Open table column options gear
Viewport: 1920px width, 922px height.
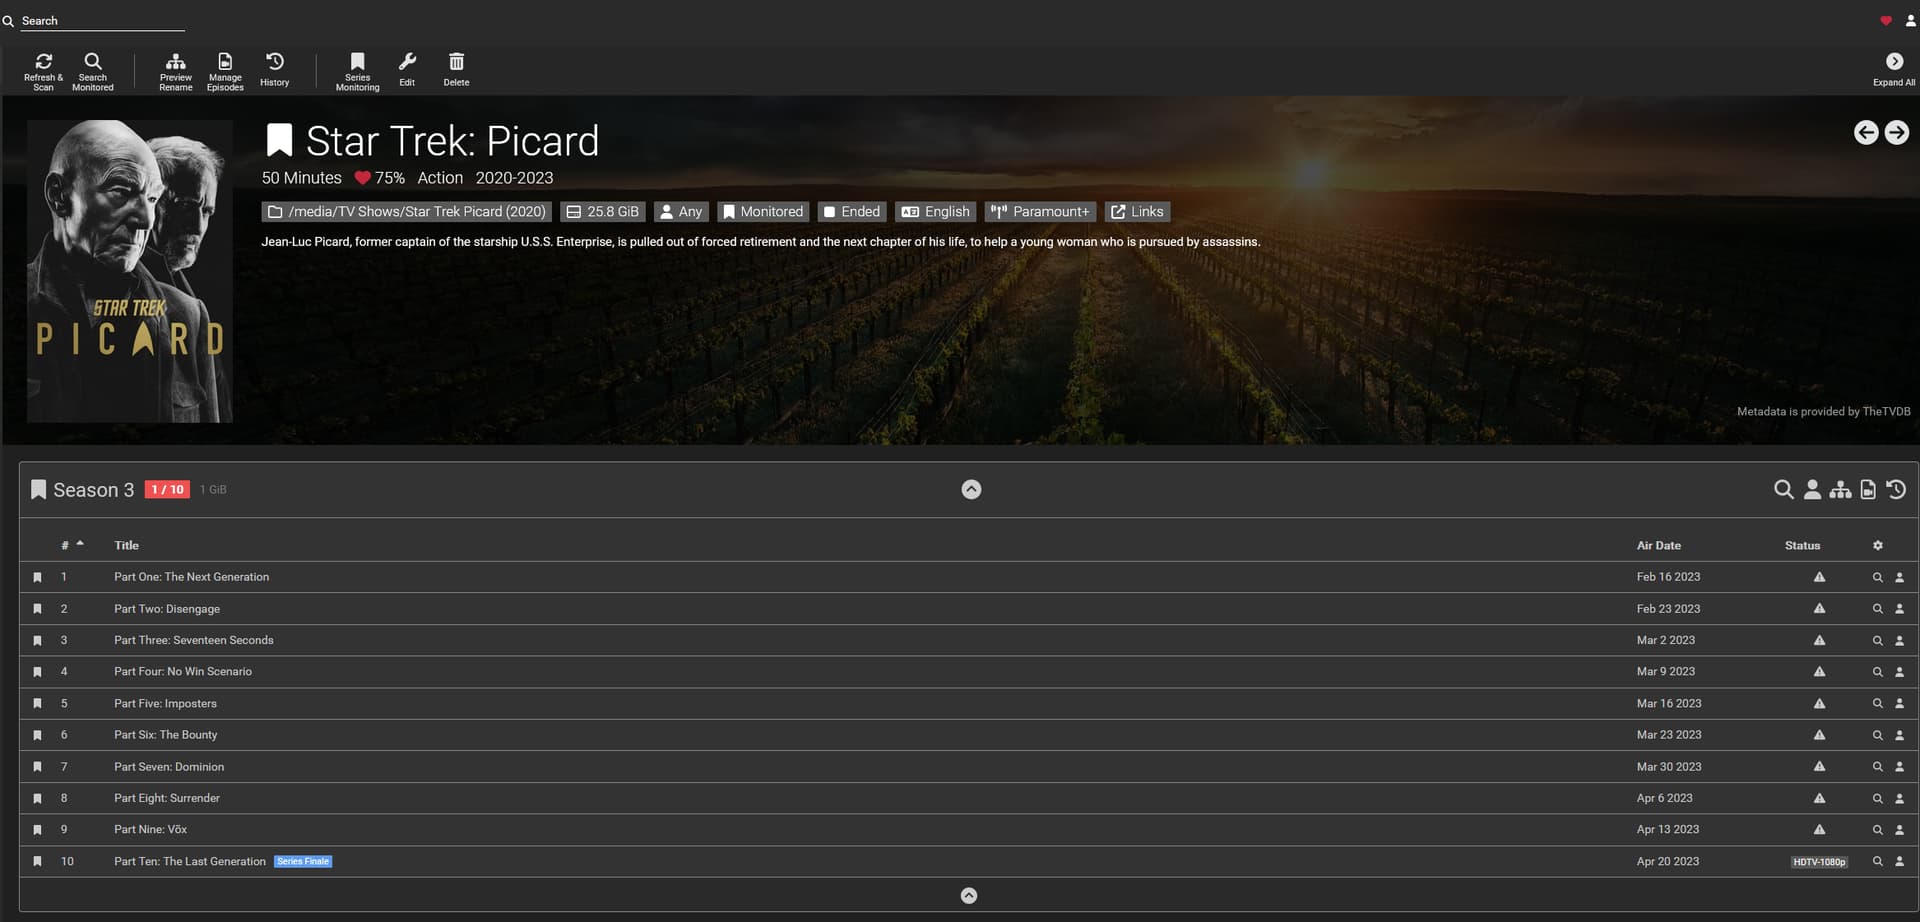[x=1877, y=546]
